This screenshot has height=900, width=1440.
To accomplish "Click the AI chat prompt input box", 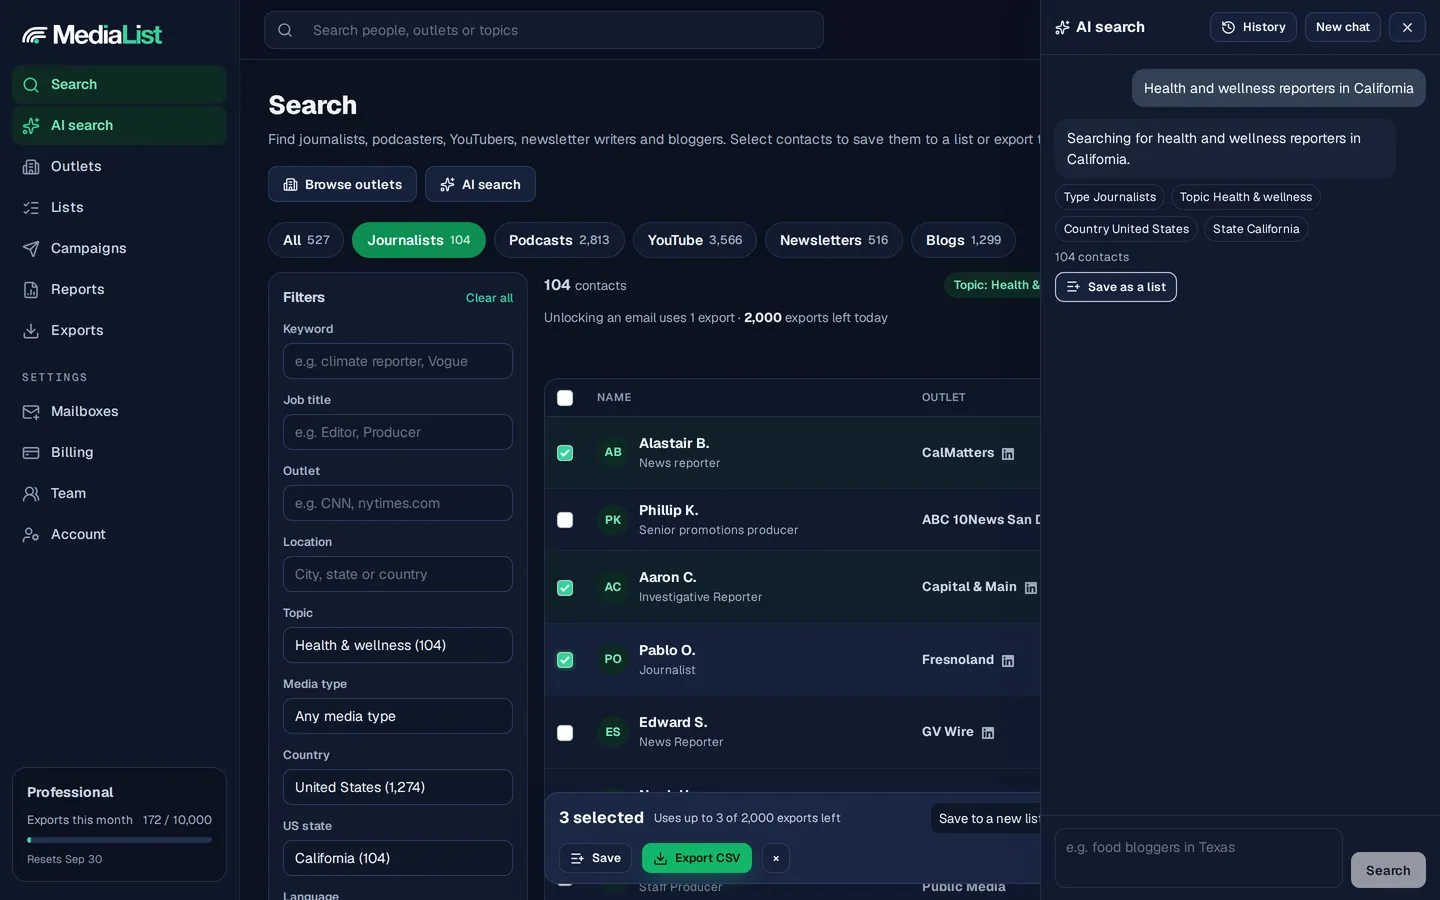I will coord(1198,858).
